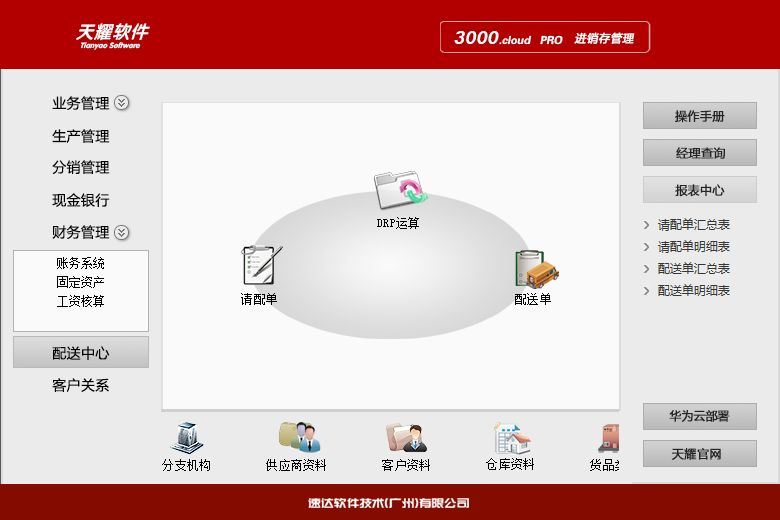Select 生产管理 in sidebar menu
780x520 pixels.
81,136
